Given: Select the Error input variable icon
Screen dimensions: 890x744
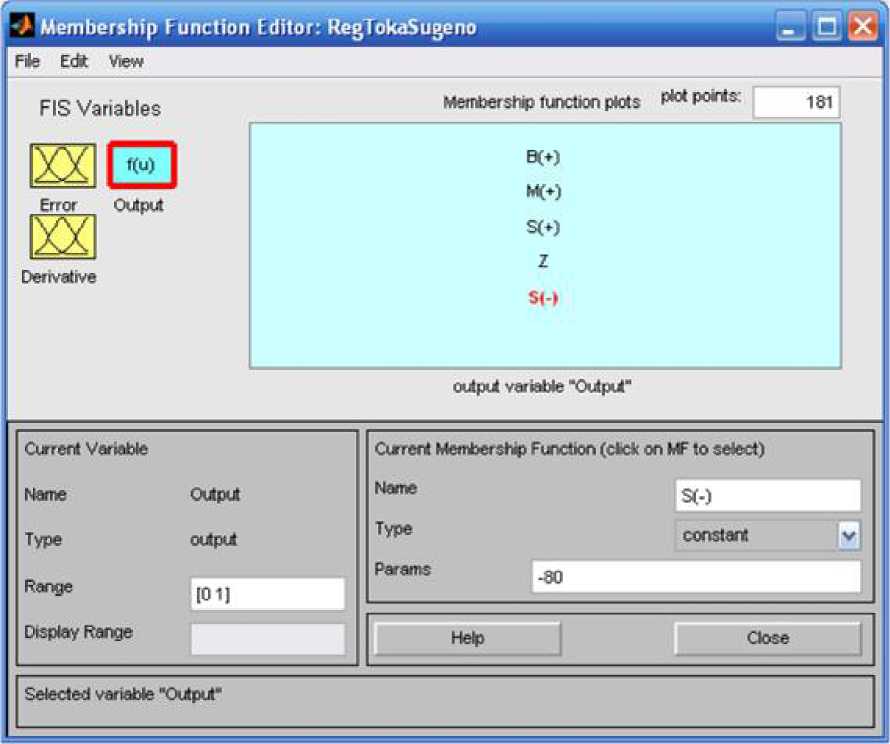Looking at the screenshot, I should tap(63, 165).
